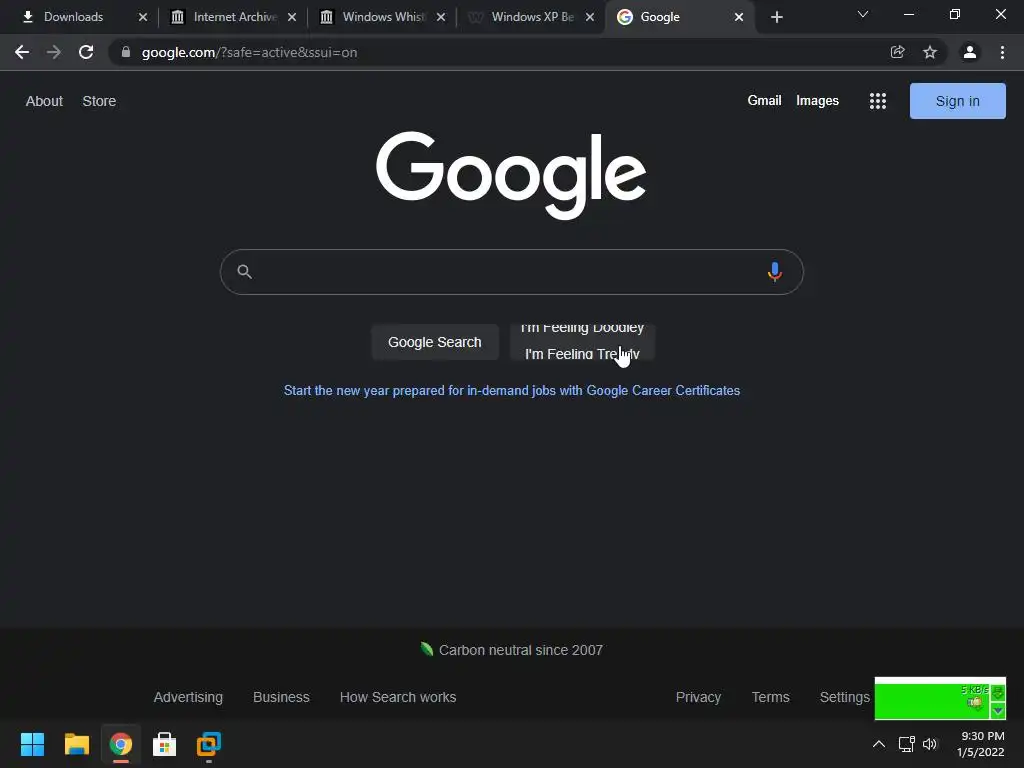The image size is (1024, 768).
Task: Open the Google Store link
Action: click(x=99, y=101)
